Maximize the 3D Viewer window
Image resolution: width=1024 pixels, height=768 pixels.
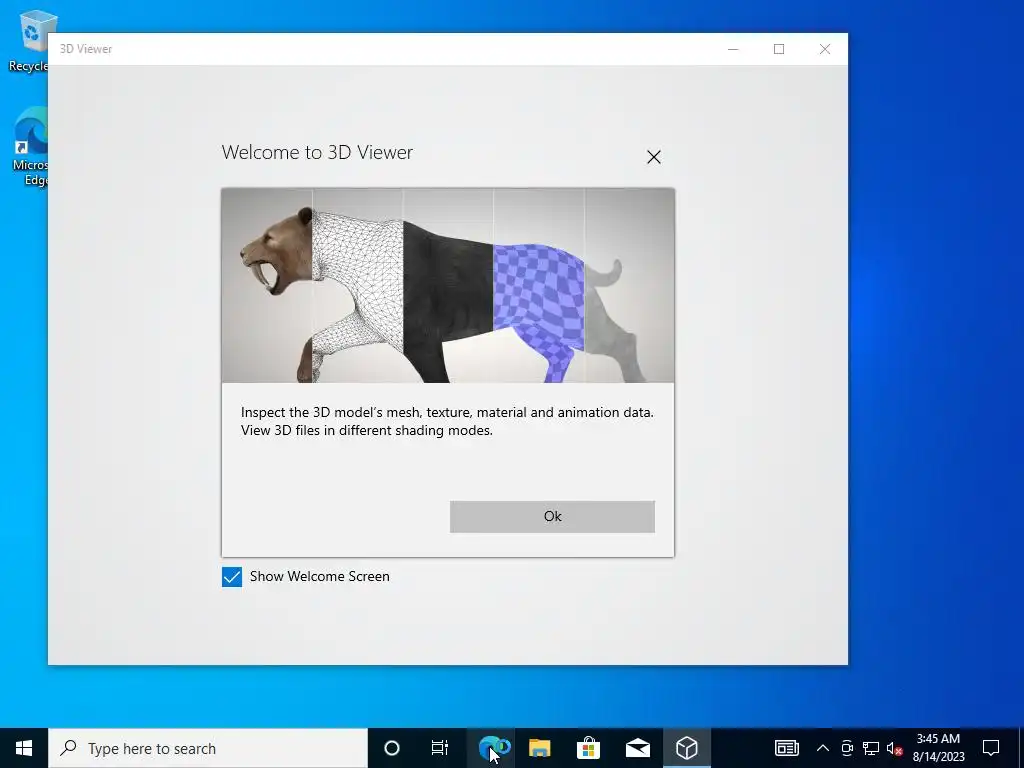[779, 49]
